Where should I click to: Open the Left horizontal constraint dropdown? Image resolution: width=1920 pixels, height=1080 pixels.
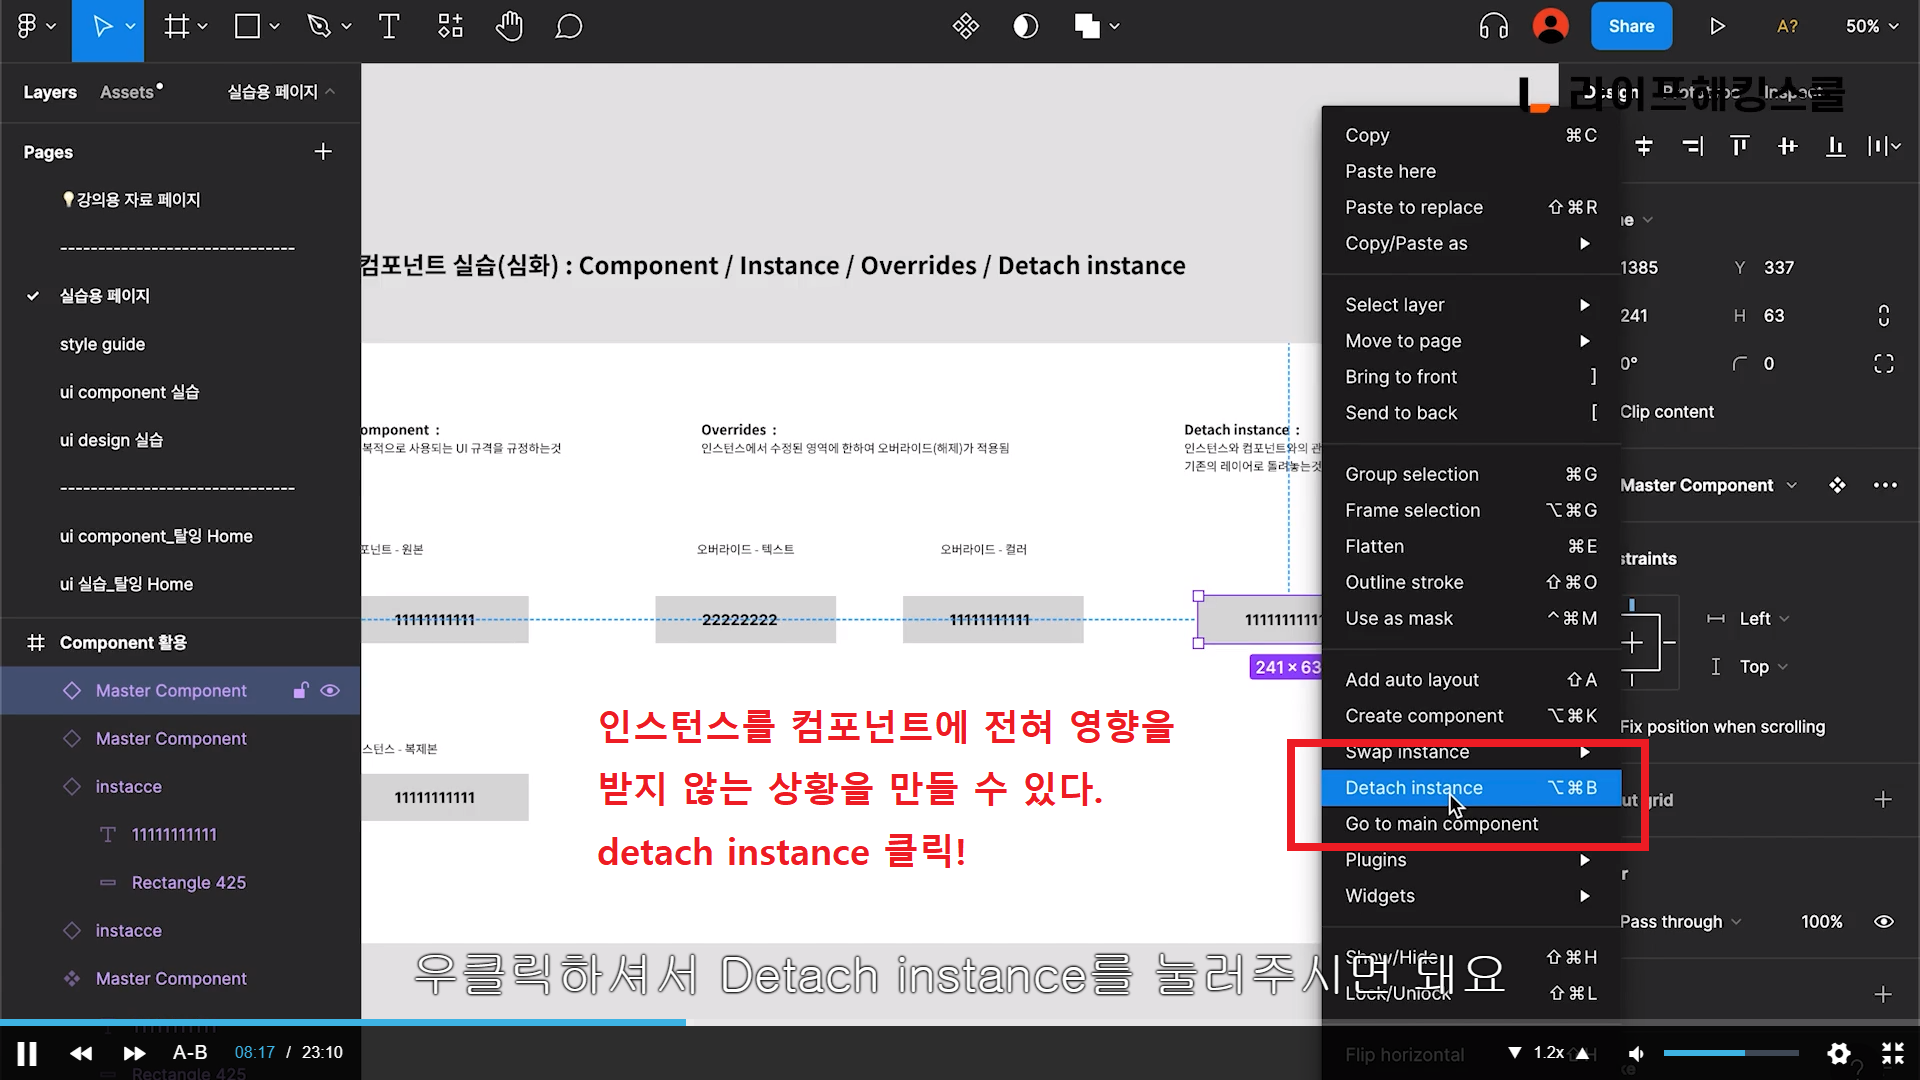coord(1760,619)
